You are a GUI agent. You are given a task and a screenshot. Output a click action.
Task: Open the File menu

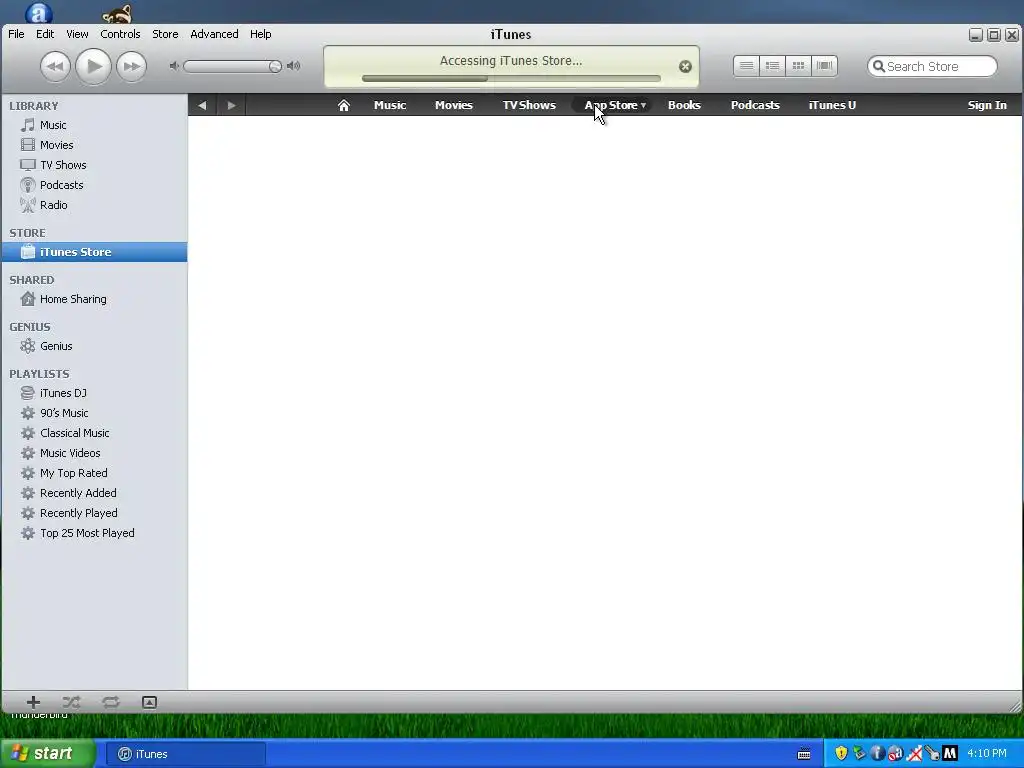click(16, 34)
